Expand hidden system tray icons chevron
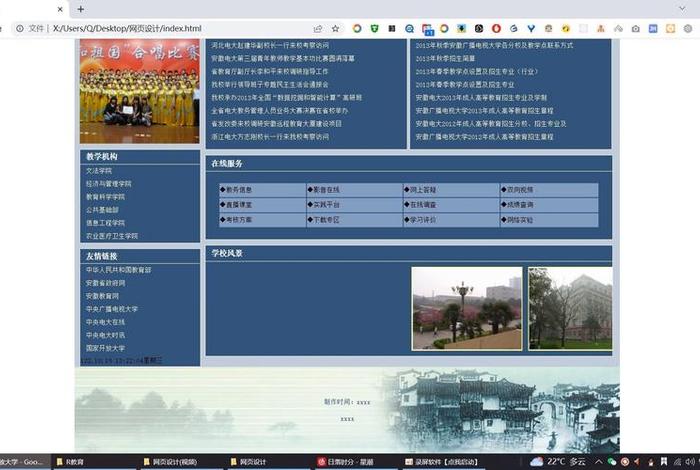The width and height of the screenshot is (700, 470). (x=598, y=462)
